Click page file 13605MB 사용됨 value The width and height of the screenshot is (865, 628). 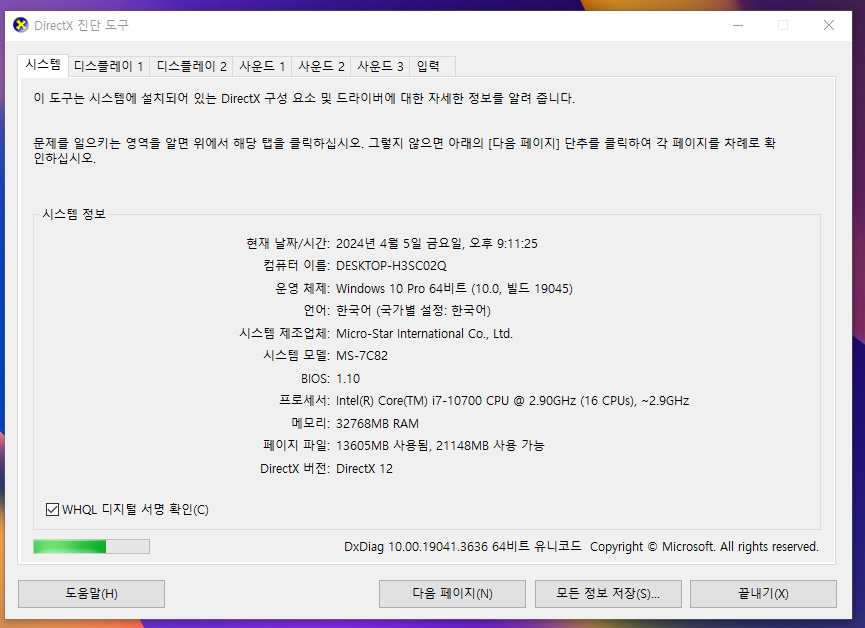coord(382,446)
